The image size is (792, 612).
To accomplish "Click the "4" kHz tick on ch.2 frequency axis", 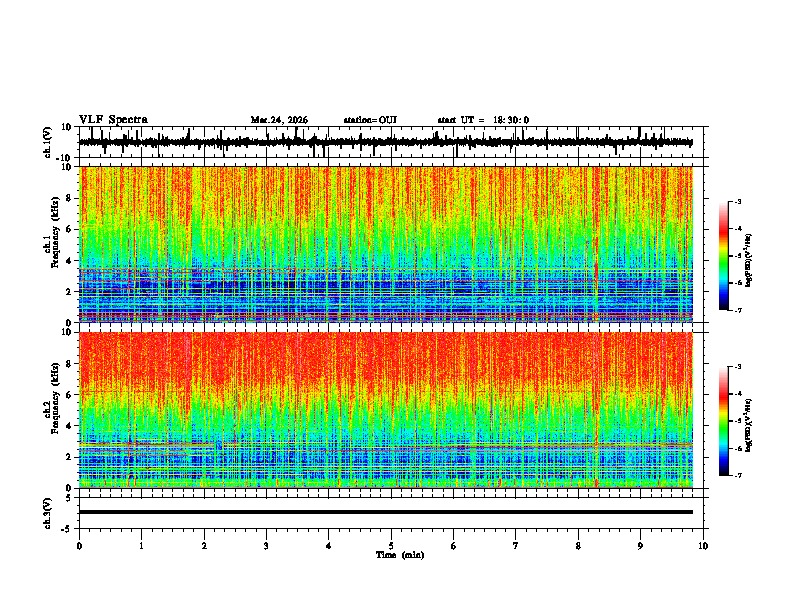I will point(70,426).
